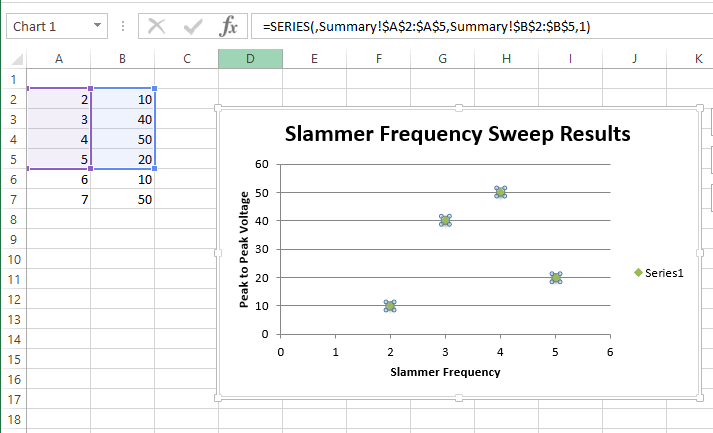Select the data point at 50 volts
Viewport: 713px width, 433px height.
500,192
